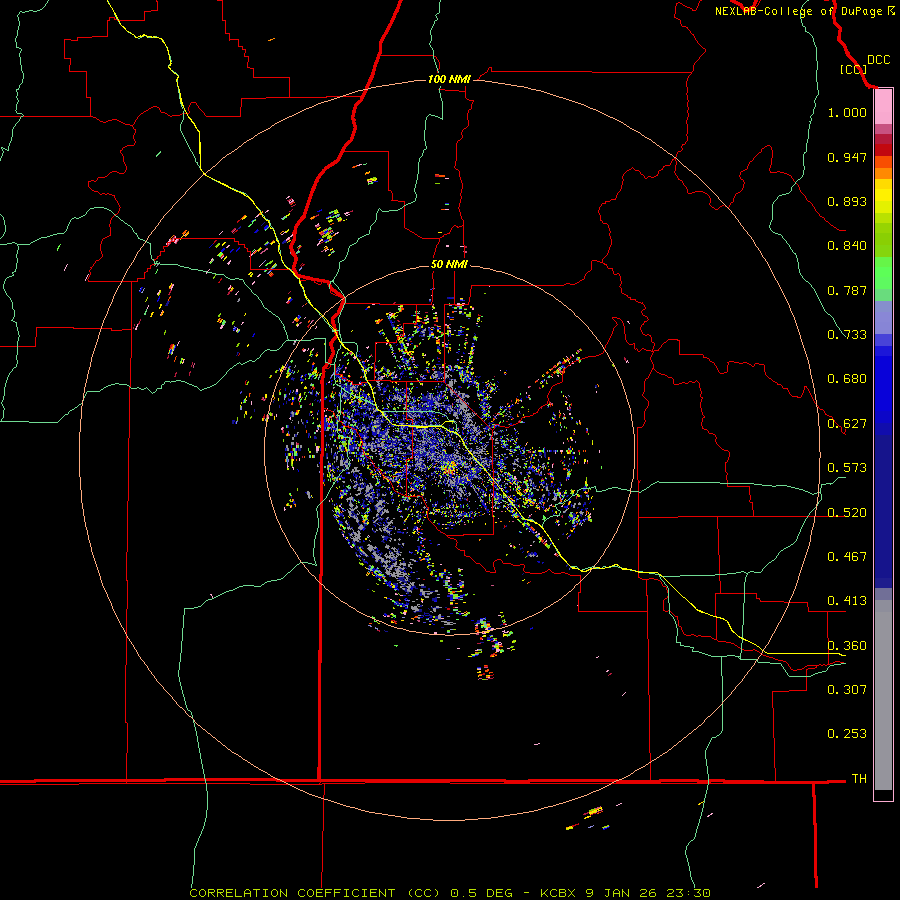Click the 0.893 color scale value
900x900 pixels.
click(x=847, y=201)
